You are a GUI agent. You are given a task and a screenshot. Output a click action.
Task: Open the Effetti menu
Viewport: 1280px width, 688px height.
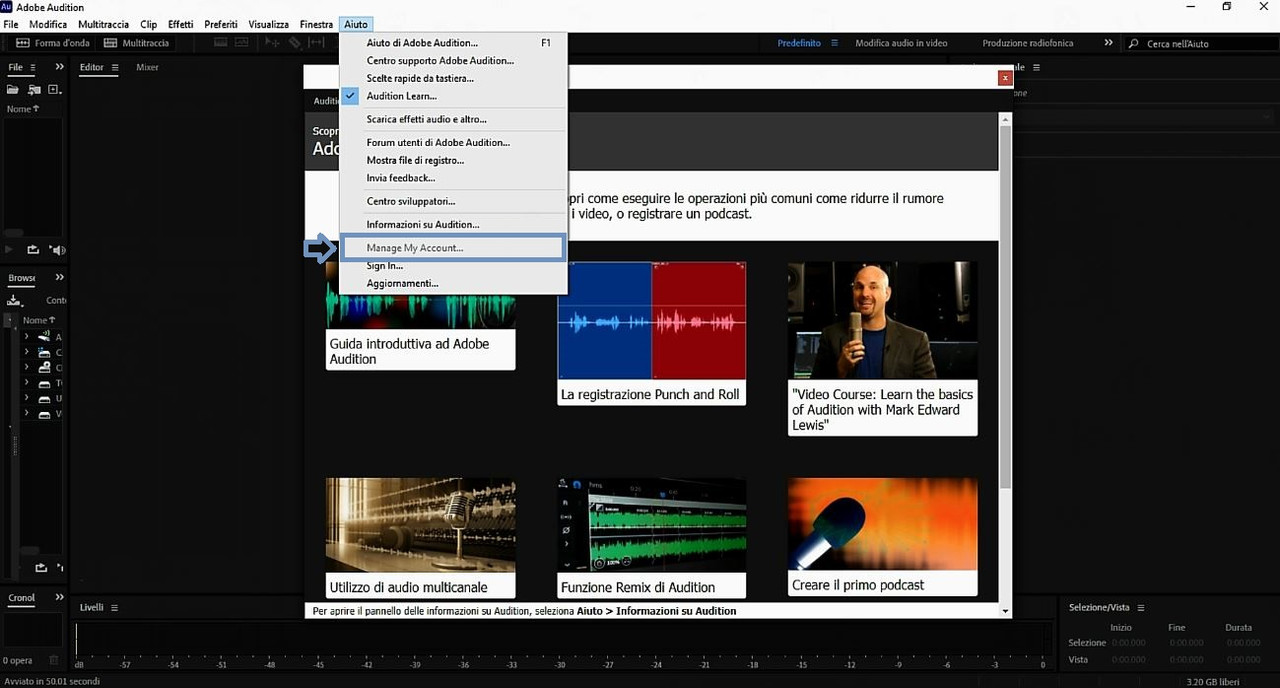(181, 24)
